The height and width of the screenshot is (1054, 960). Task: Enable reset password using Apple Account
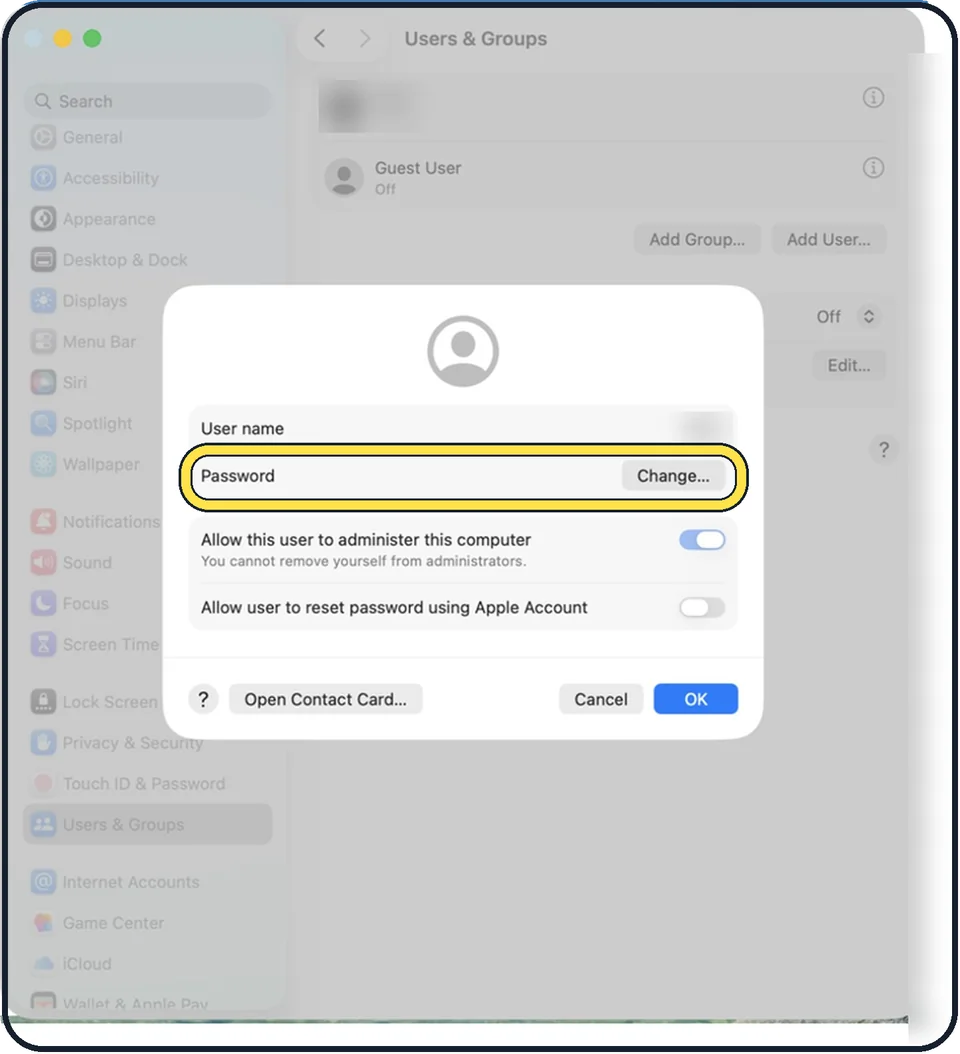pyautogui.click(x=702, y=608)
